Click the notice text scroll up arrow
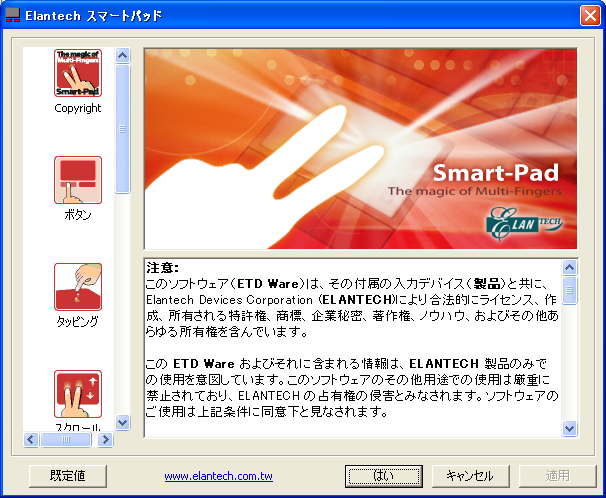The image size is (606, 498). pyautogui.click(x=570, y=267)
